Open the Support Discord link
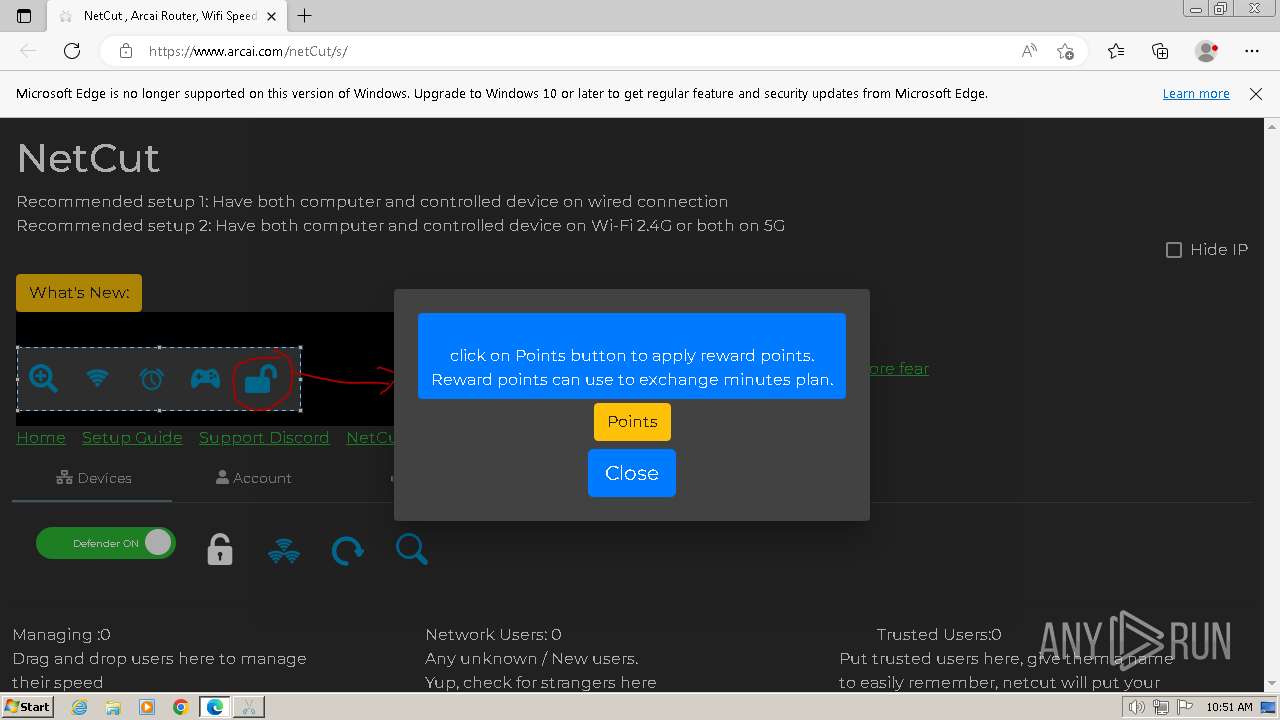This screenshot has width=1280, height=720. pyautogui.click(x=264, y=438)
